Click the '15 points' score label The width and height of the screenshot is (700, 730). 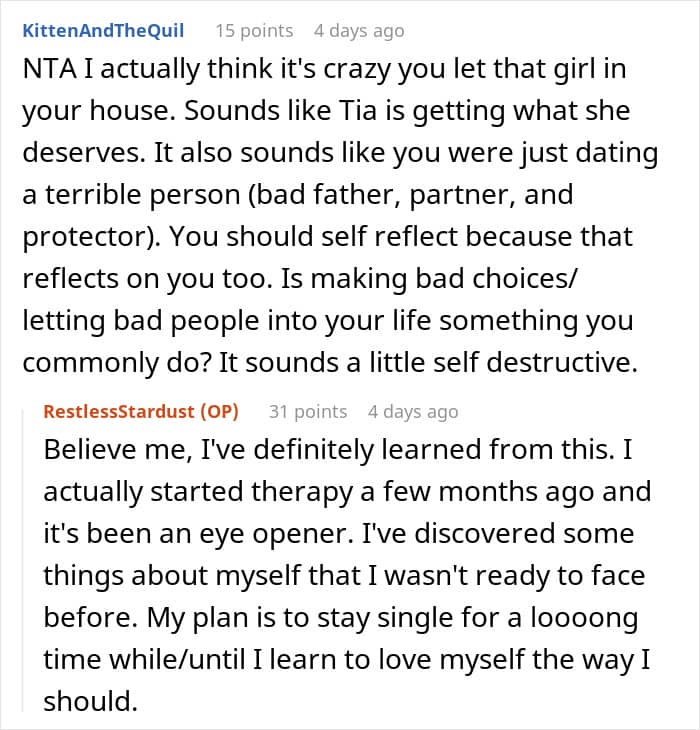point(254,31)
